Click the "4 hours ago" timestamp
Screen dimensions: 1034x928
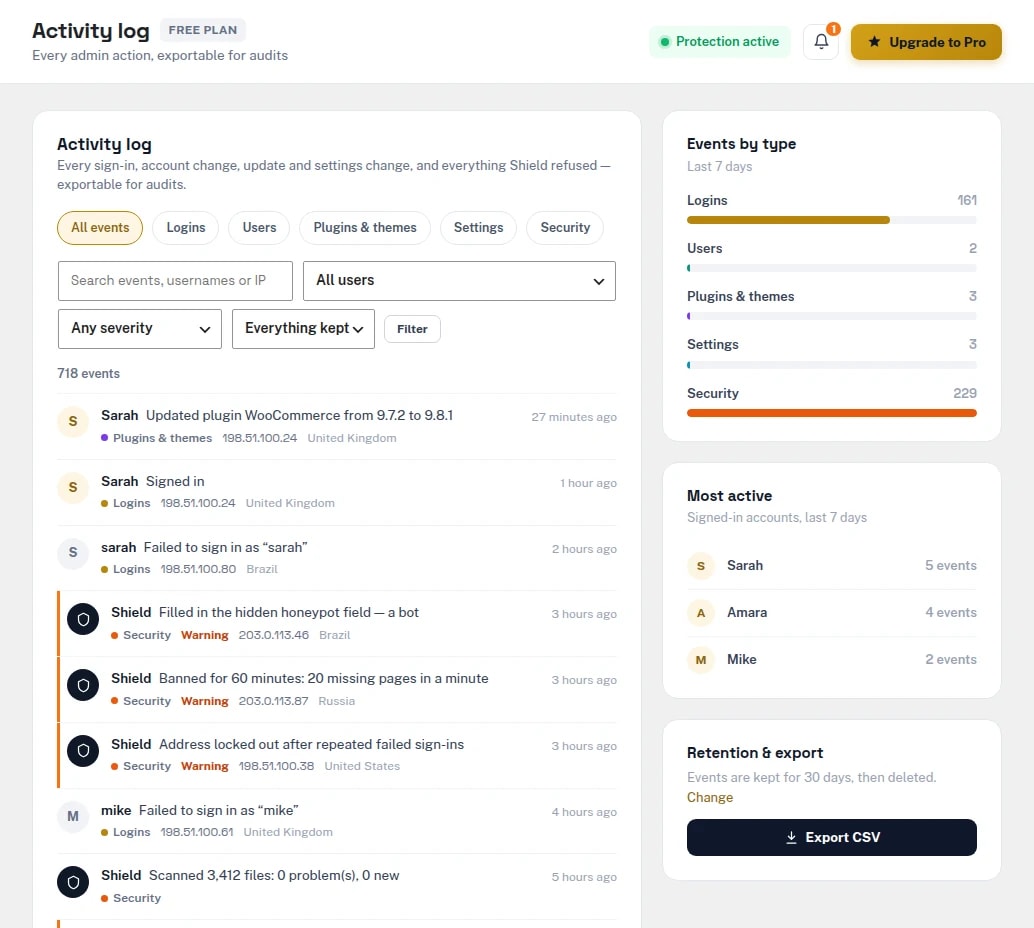pos(584,813)
